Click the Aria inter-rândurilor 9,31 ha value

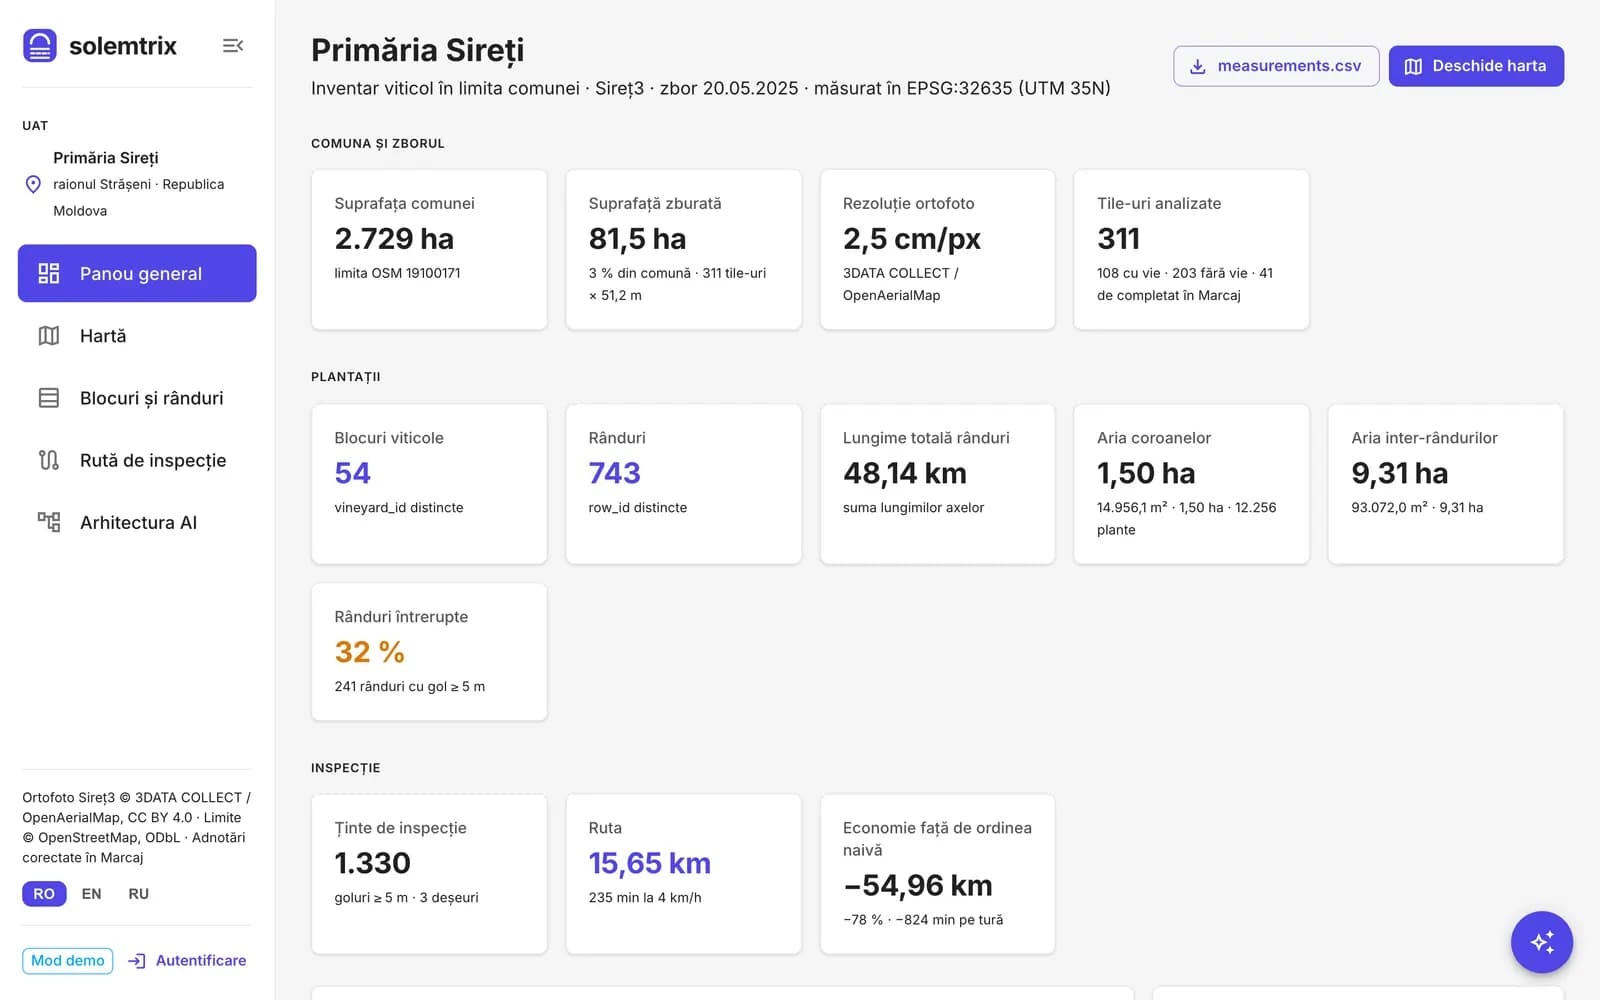click(x=1399, y=473)
